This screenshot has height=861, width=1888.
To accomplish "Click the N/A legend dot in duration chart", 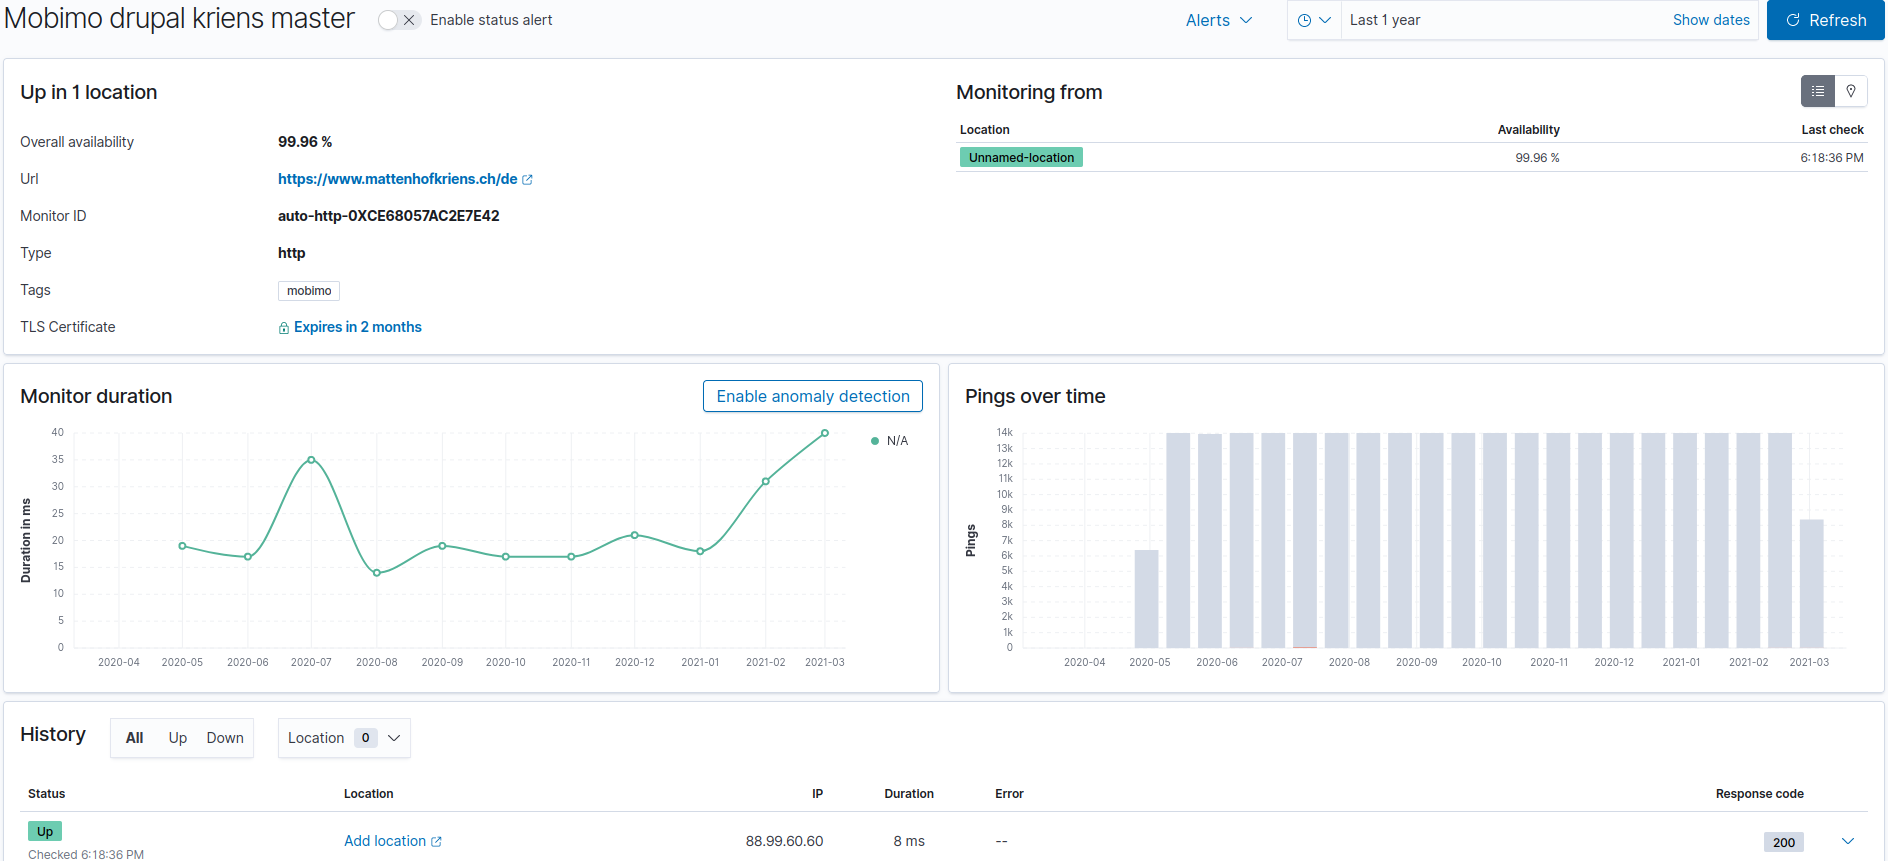I will click(875, 441).
